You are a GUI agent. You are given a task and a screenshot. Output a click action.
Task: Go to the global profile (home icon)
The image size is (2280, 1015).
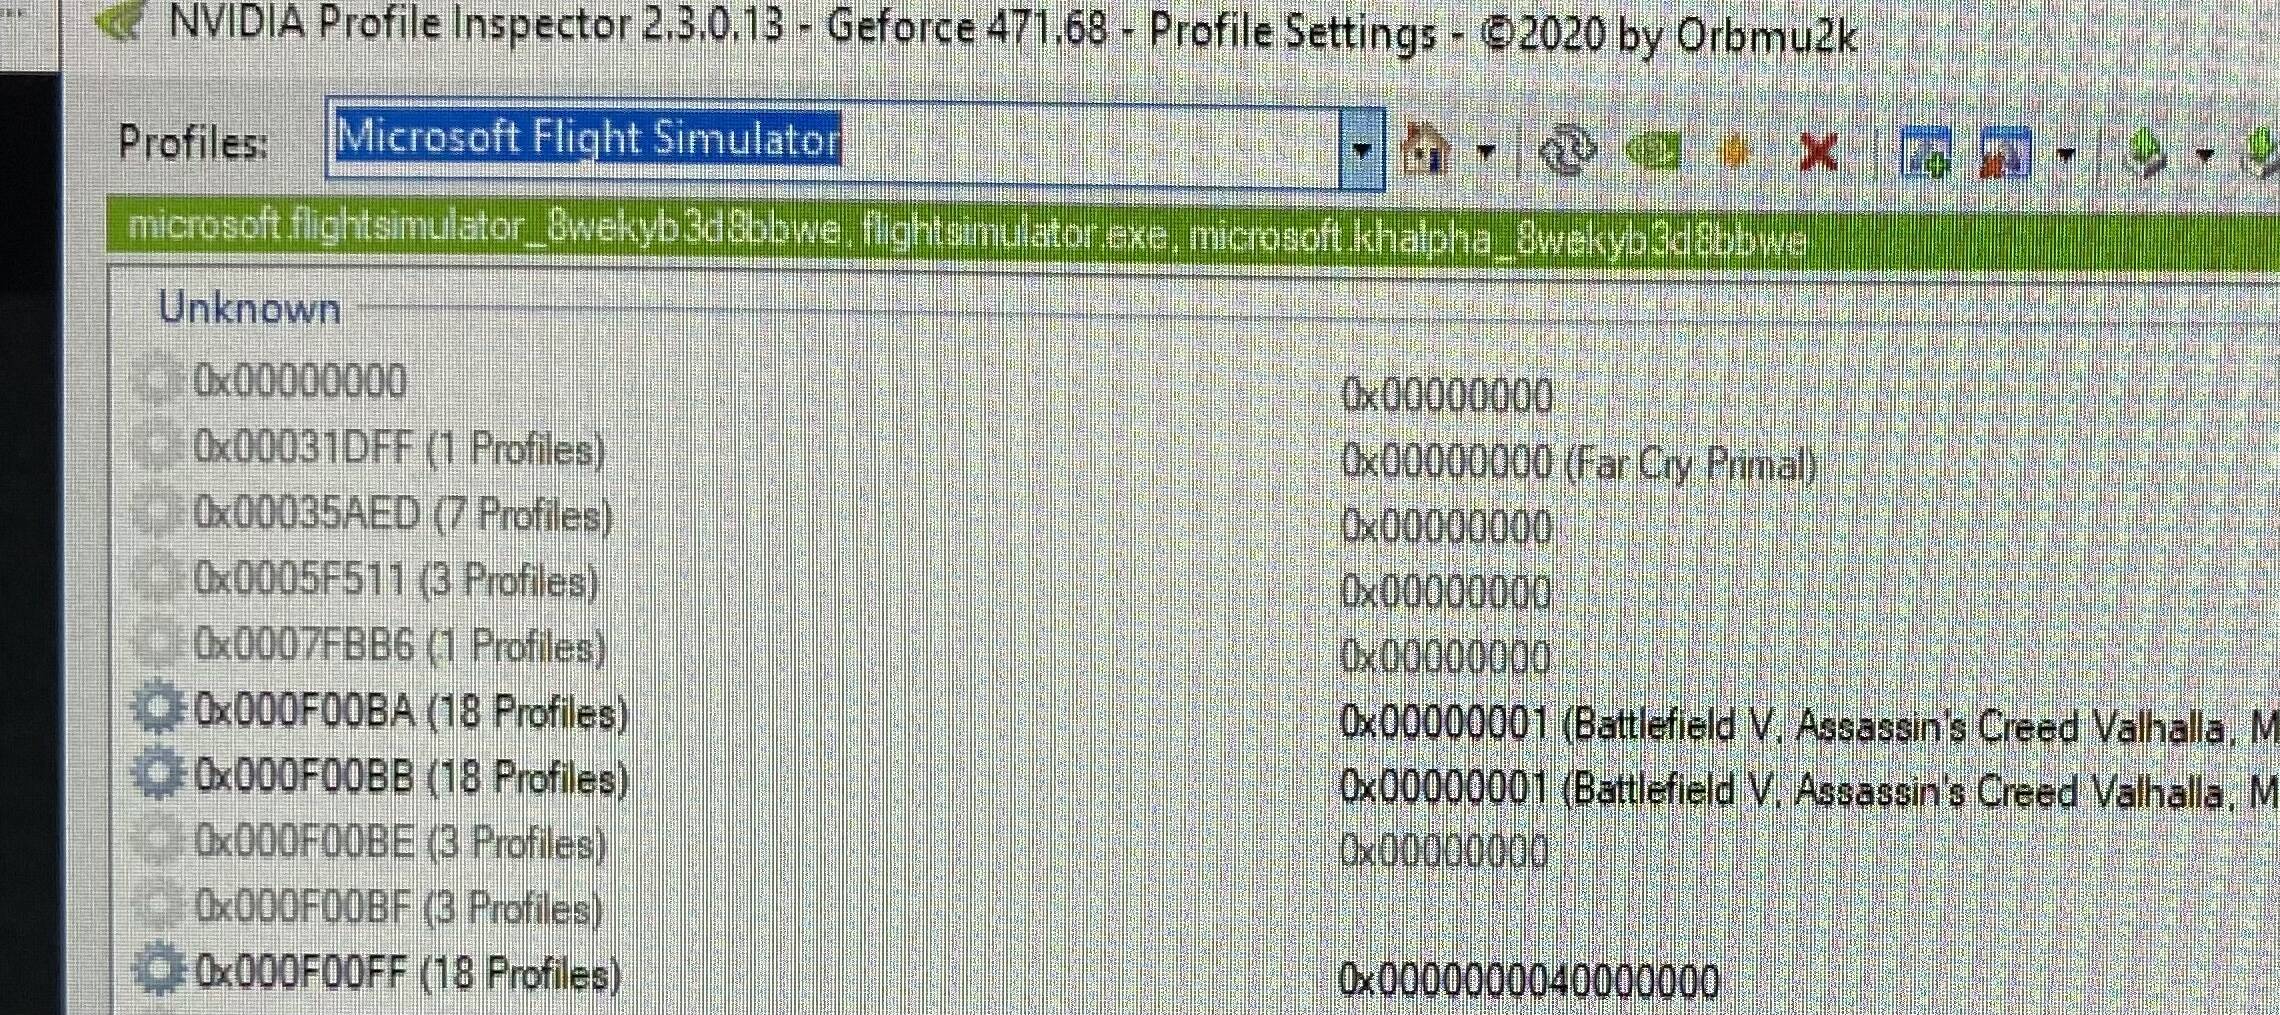[x=1426, y=150]
